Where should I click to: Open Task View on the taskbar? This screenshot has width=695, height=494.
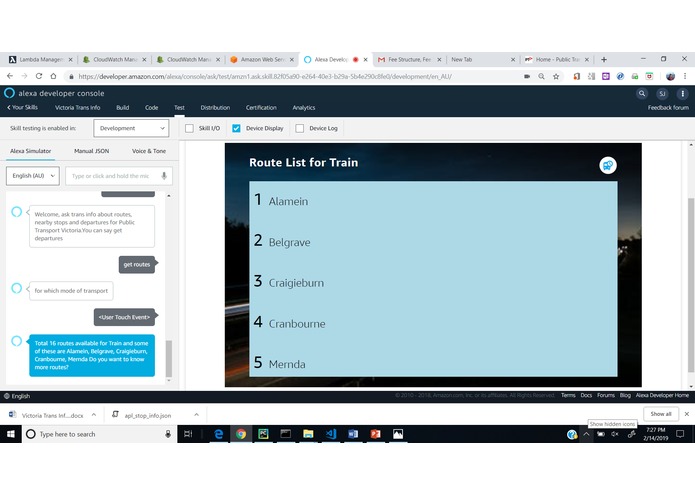(188, 434)
